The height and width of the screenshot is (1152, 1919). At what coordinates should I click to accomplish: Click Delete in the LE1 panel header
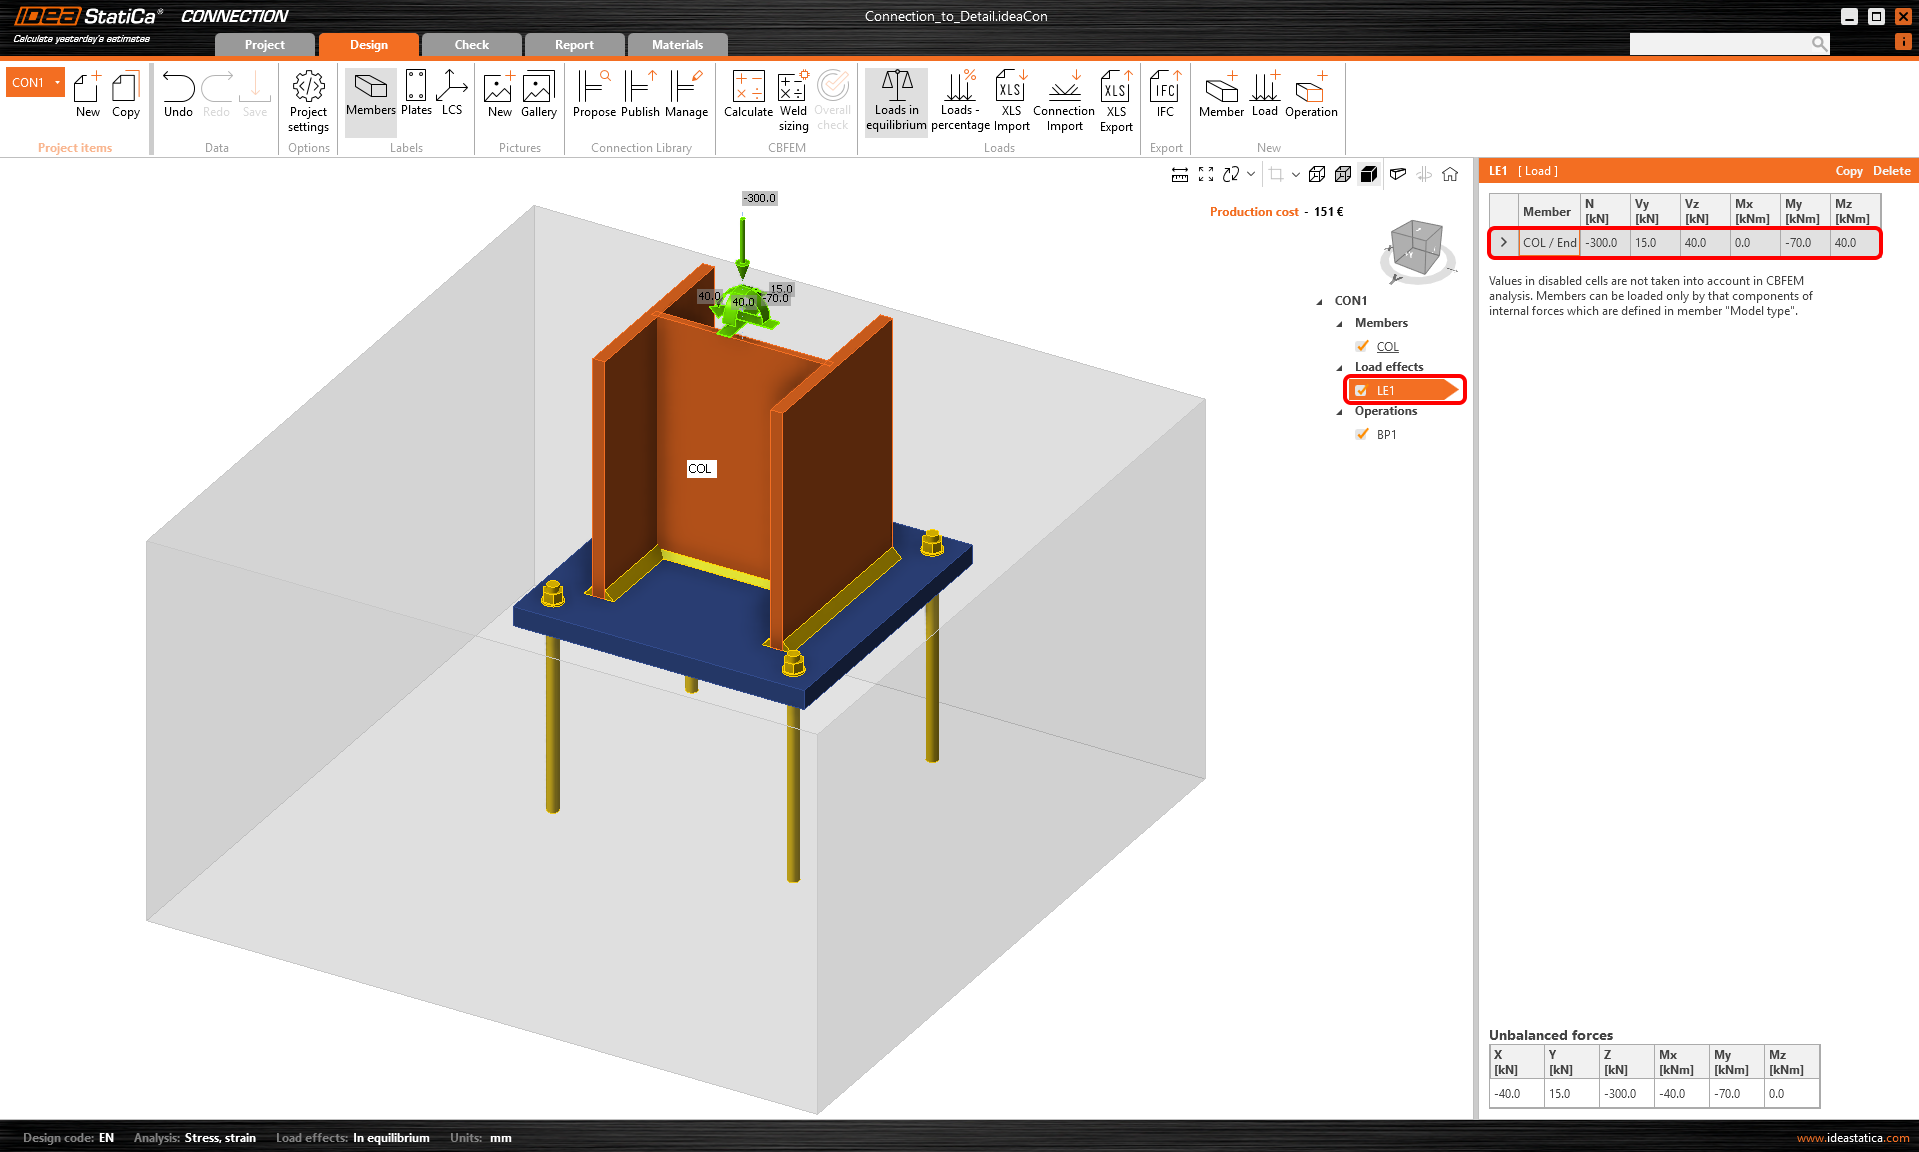tap(1891, 171)
